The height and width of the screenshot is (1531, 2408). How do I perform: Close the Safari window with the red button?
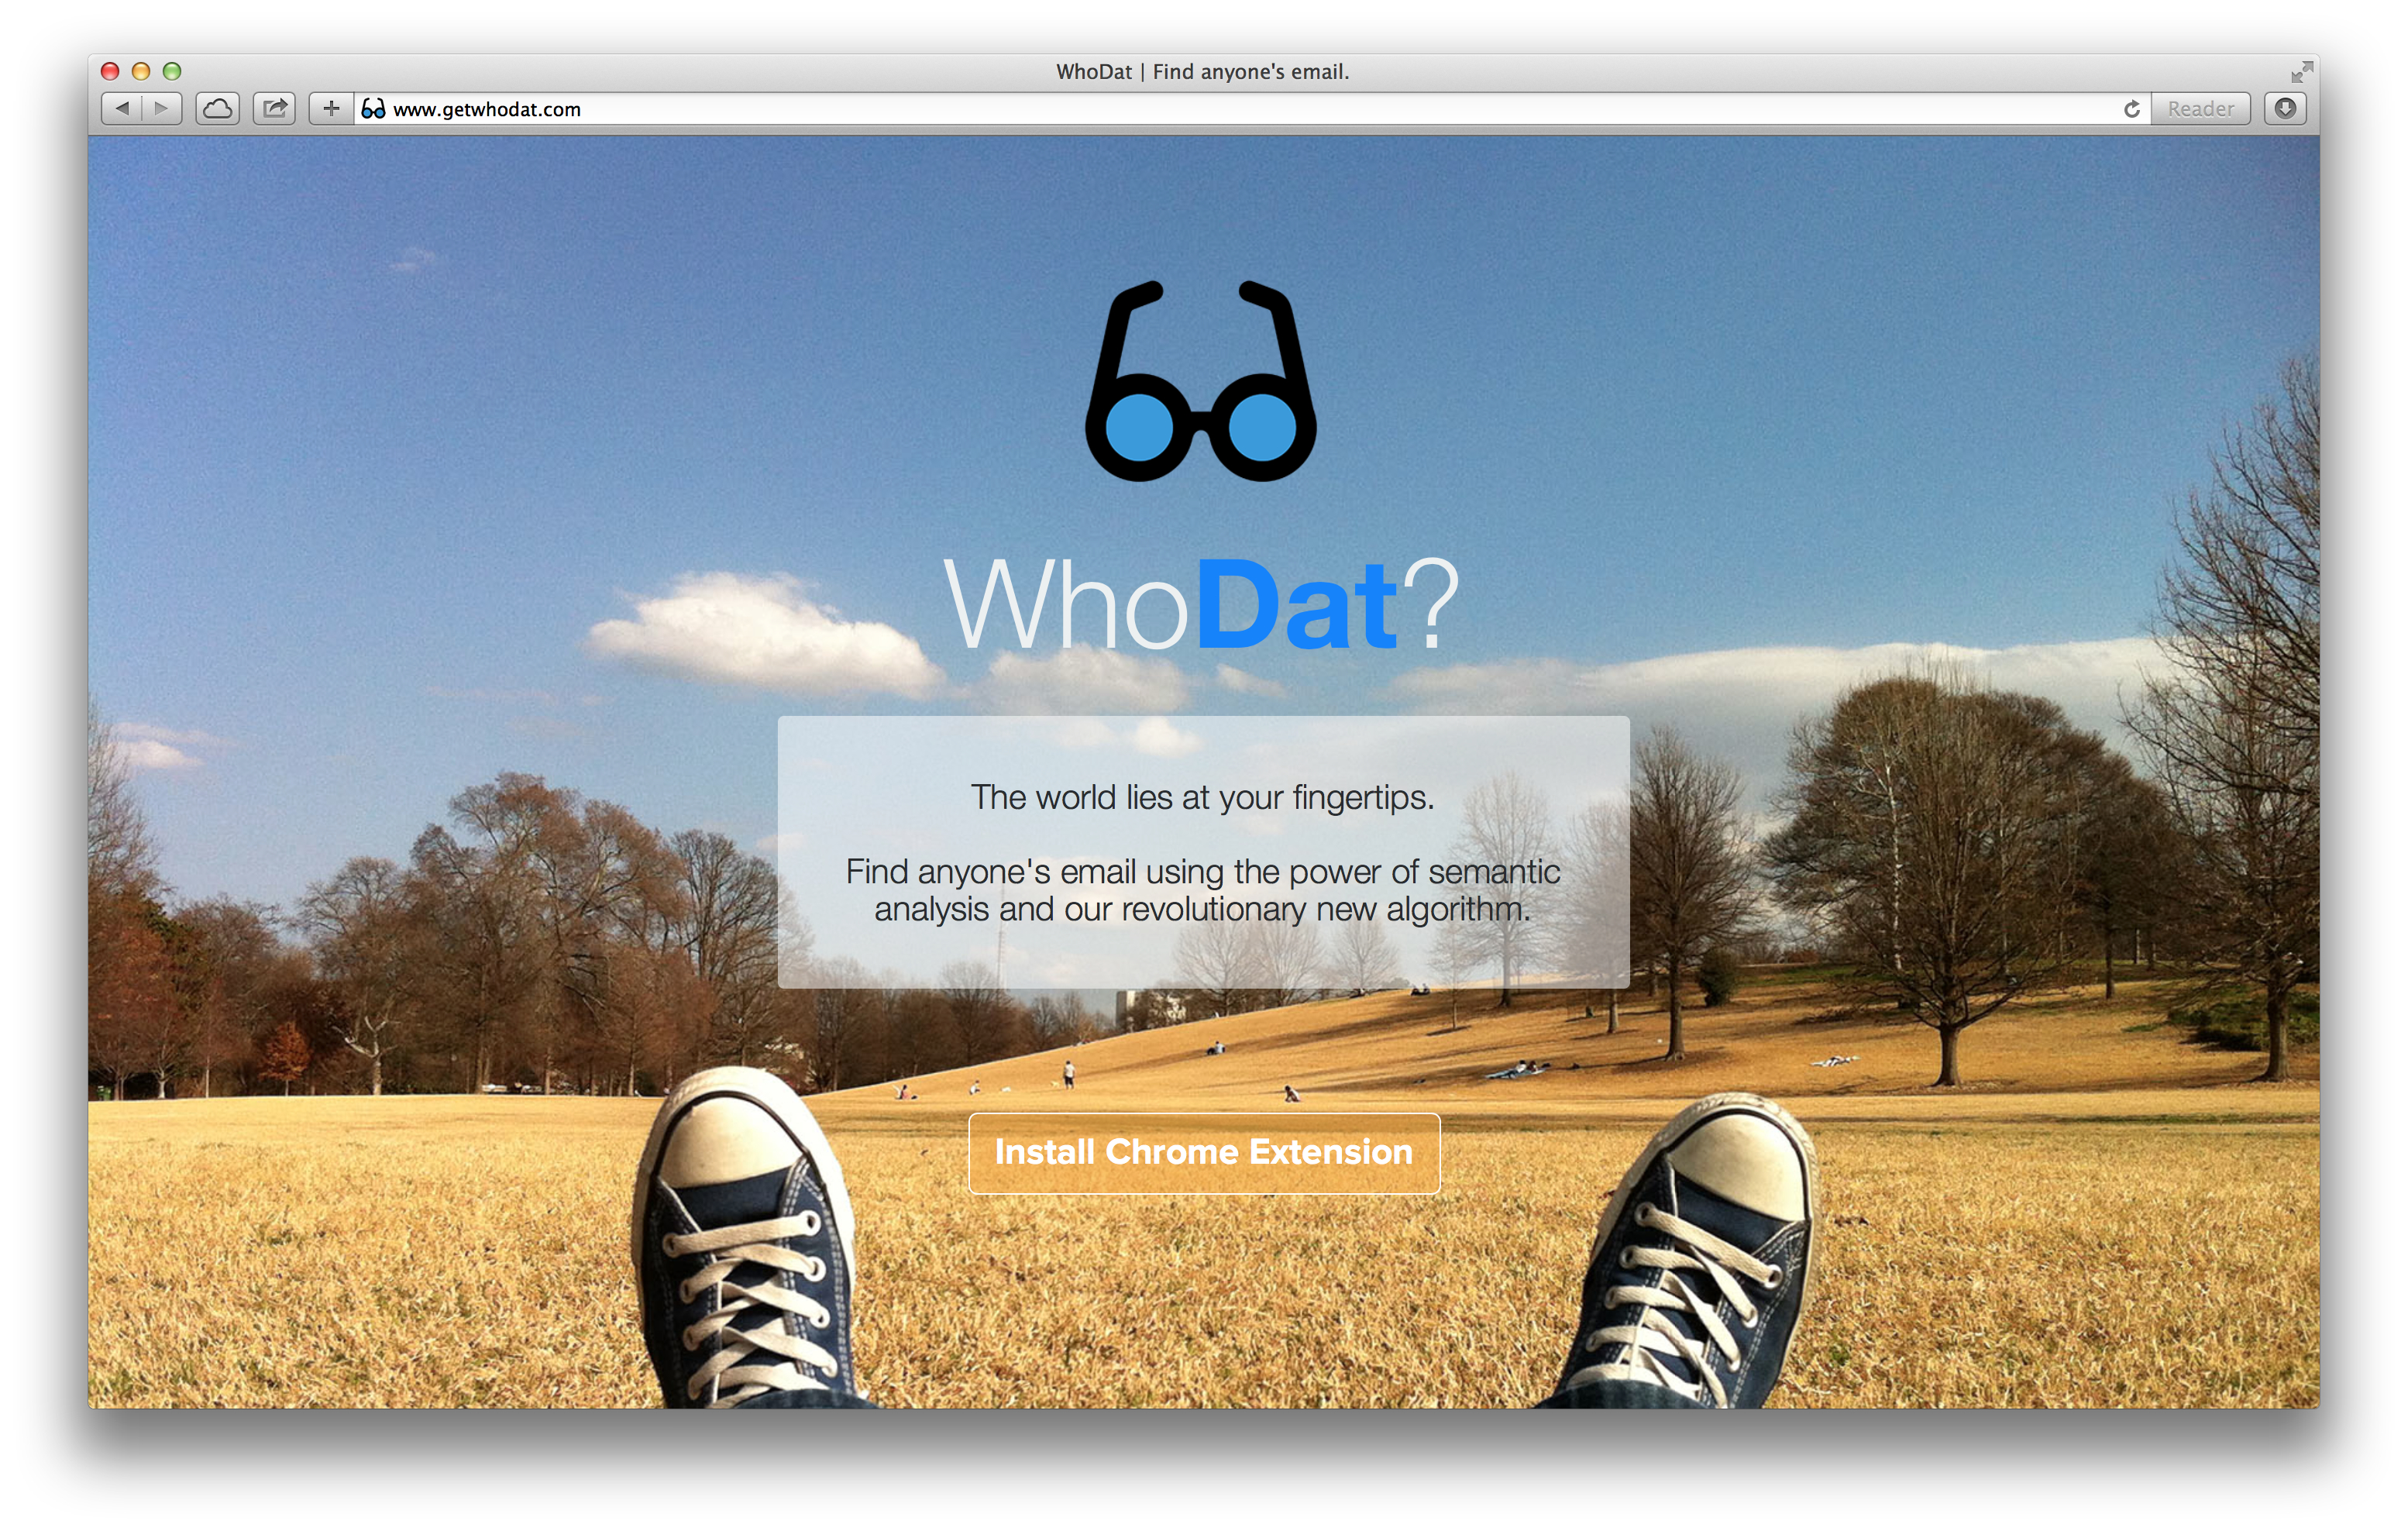[110, 71]
